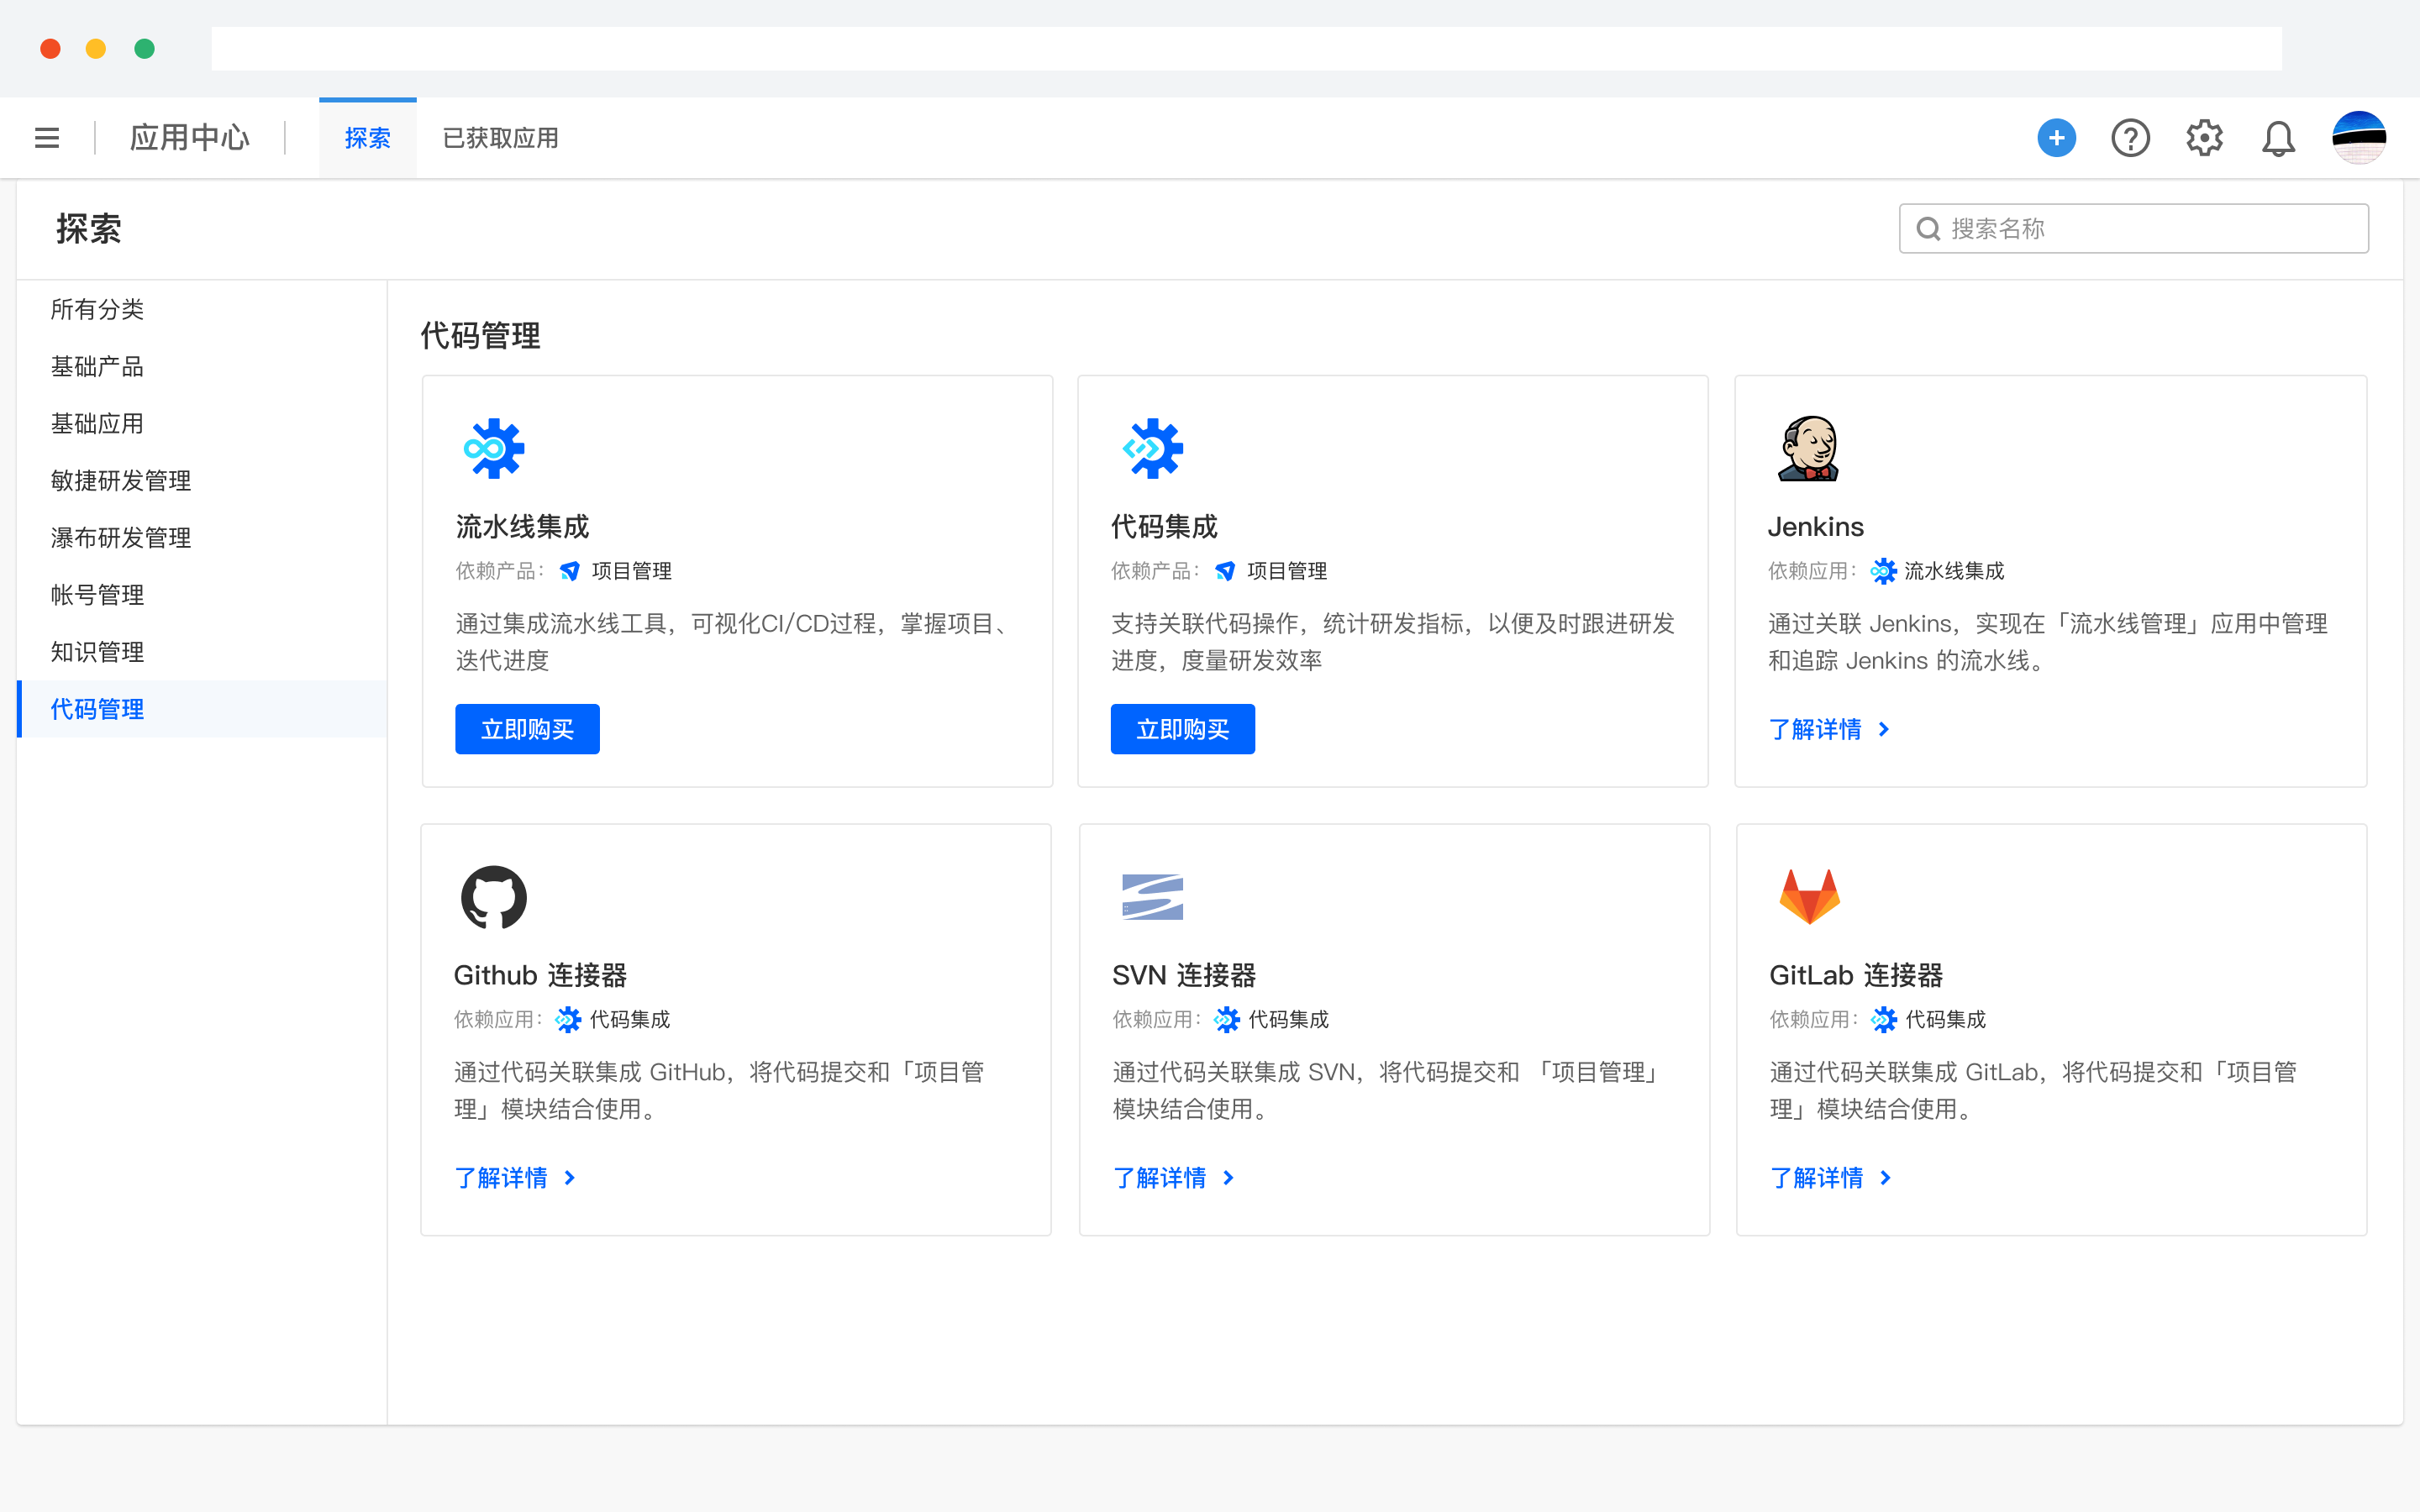Viewport: 2420px width, 1512px height.
Task: Open the help question mark icon
Action: click(2130, 138)
